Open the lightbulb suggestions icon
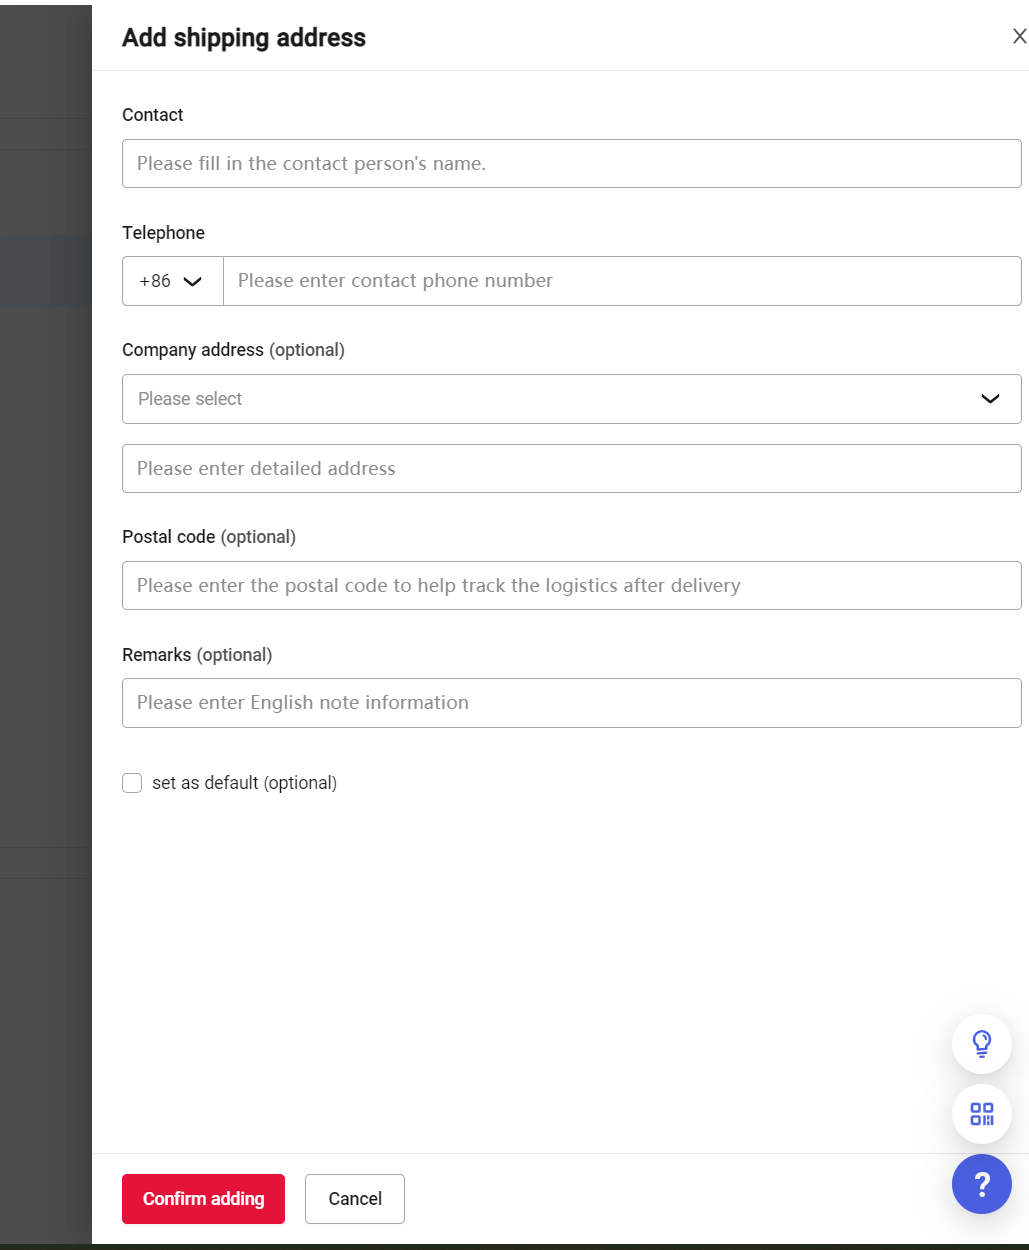The image size is (1029, 1250). (x=981, y=1044)
